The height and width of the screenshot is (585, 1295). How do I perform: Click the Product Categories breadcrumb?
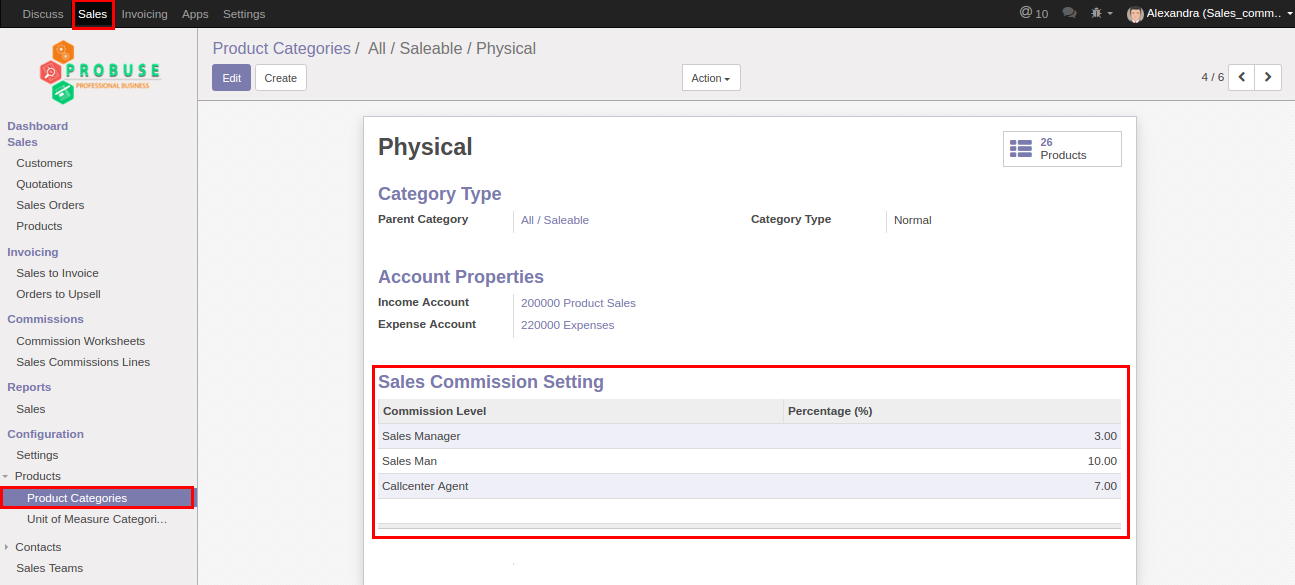click(x=281, y=48)
